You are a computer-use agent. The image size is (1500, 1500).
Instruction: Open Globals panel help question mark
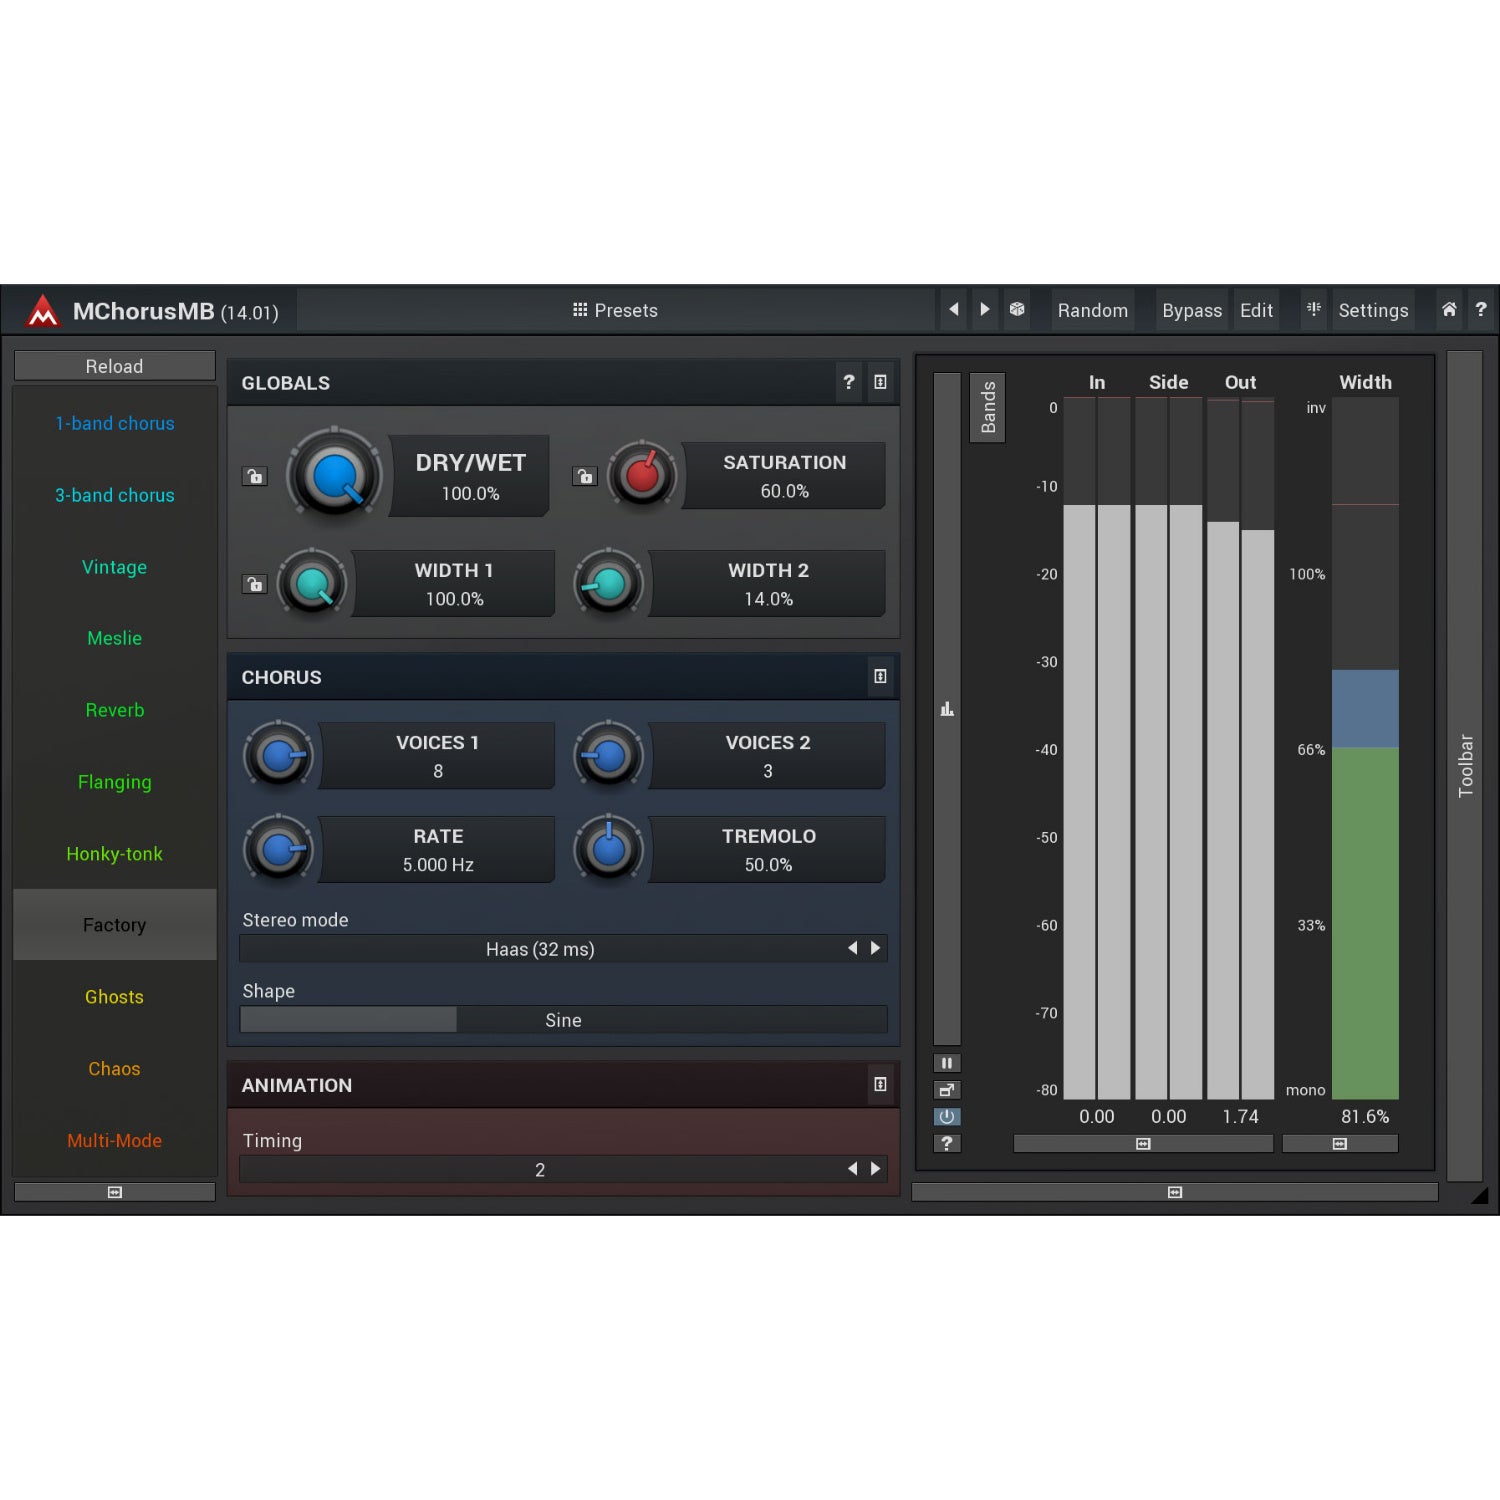click(849, 382)
